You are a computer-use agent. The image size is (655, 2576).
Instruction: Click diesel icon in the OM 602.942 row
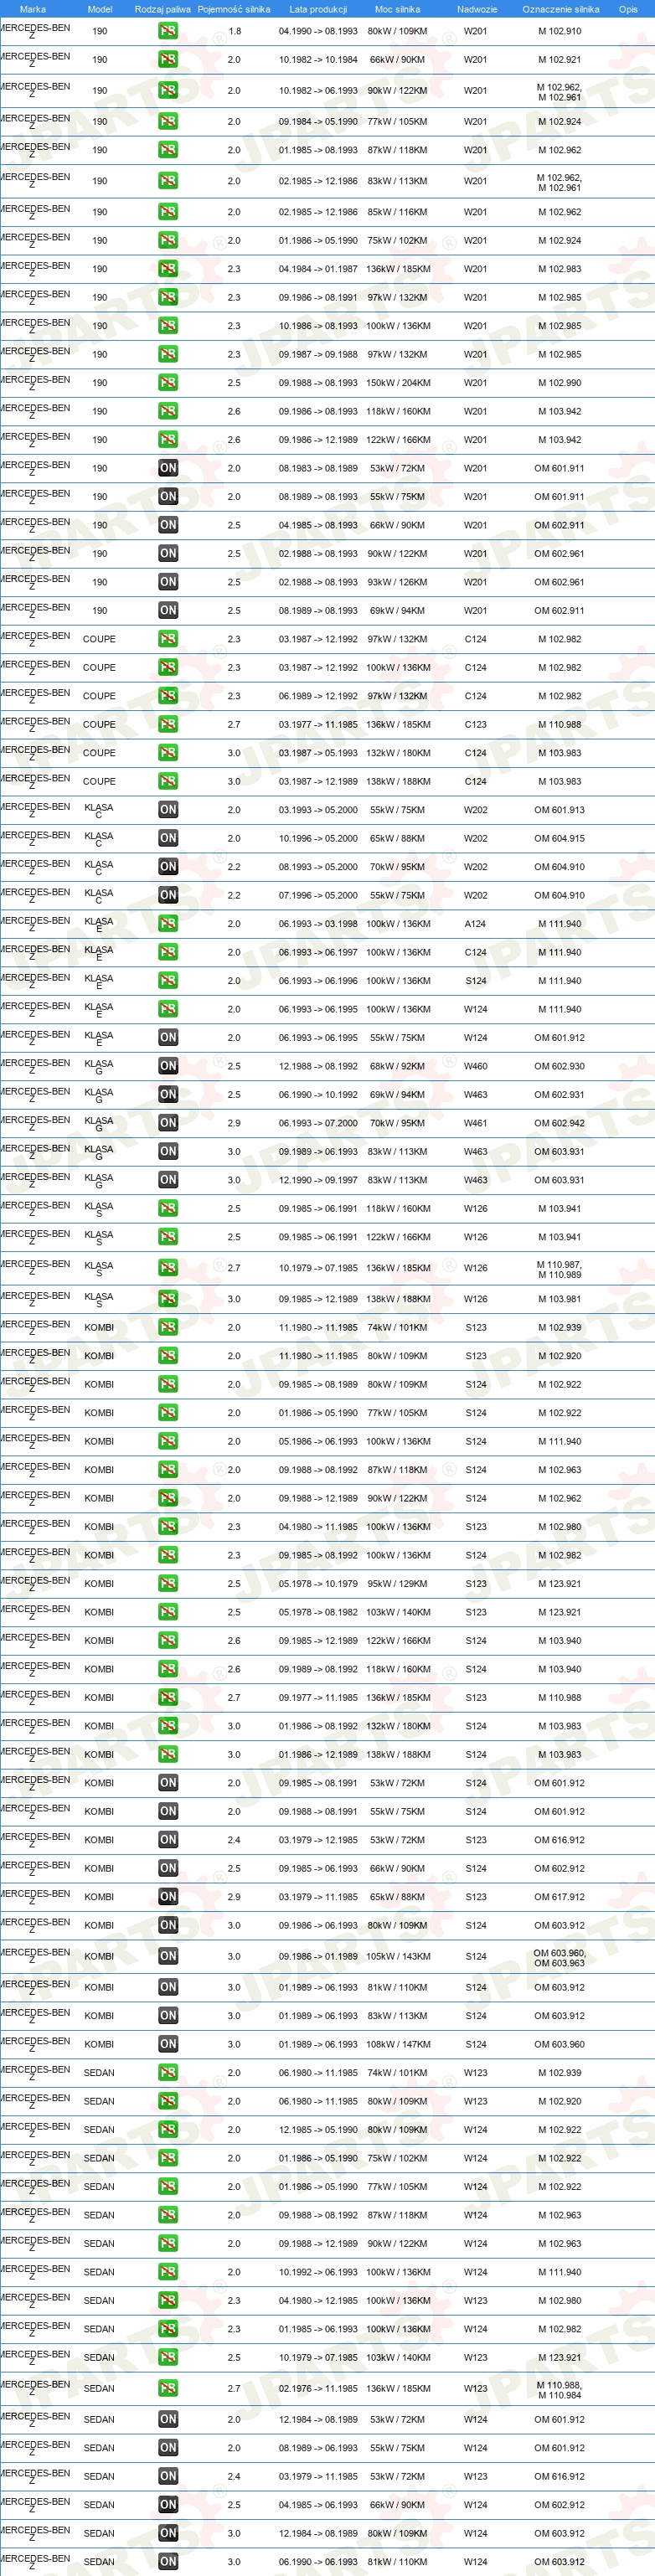click(168, 1123)
